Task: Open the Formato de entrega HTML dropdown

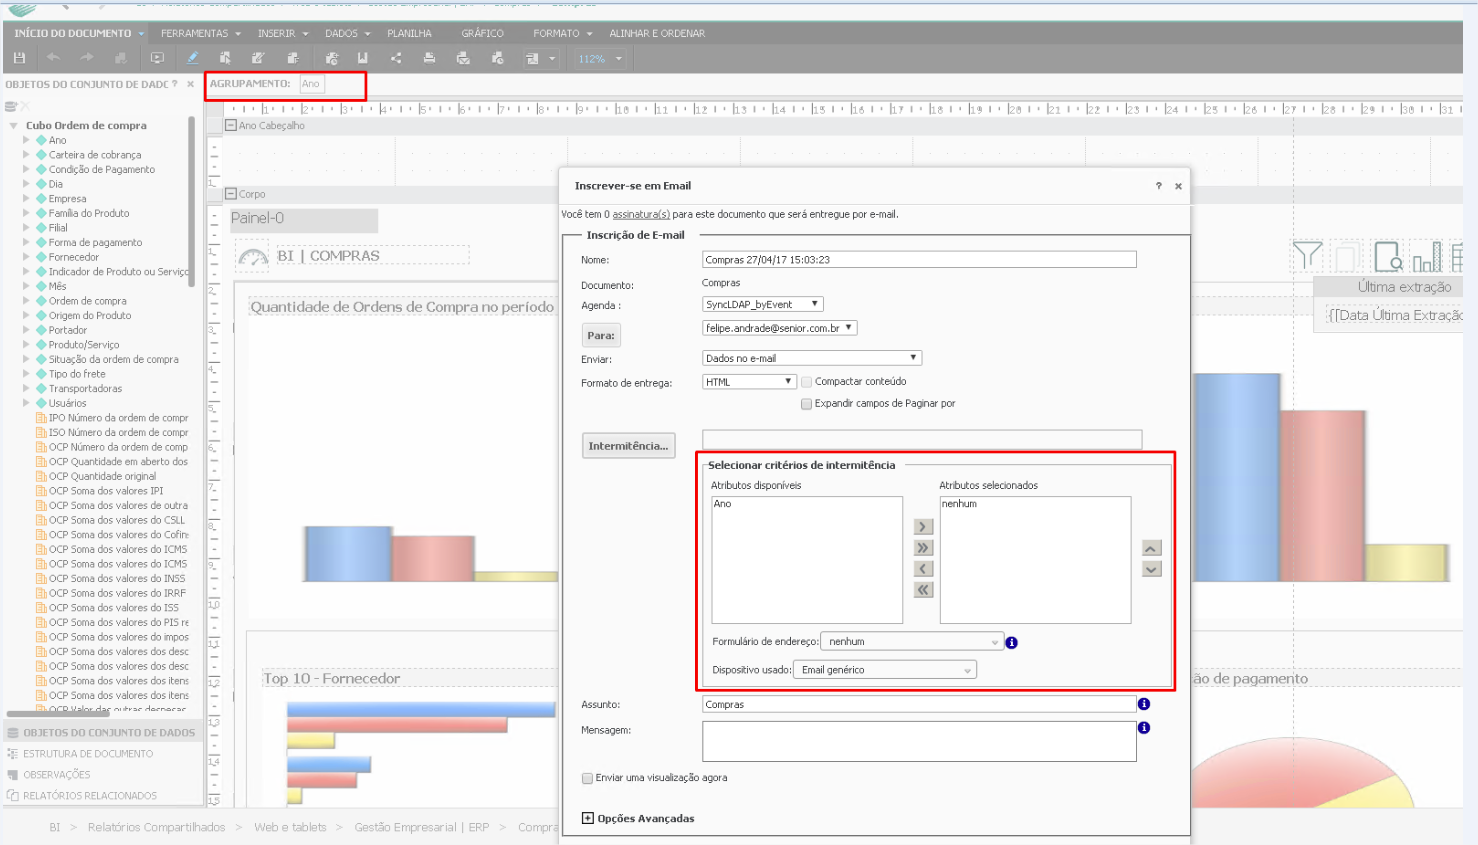Action: point(749,382)
